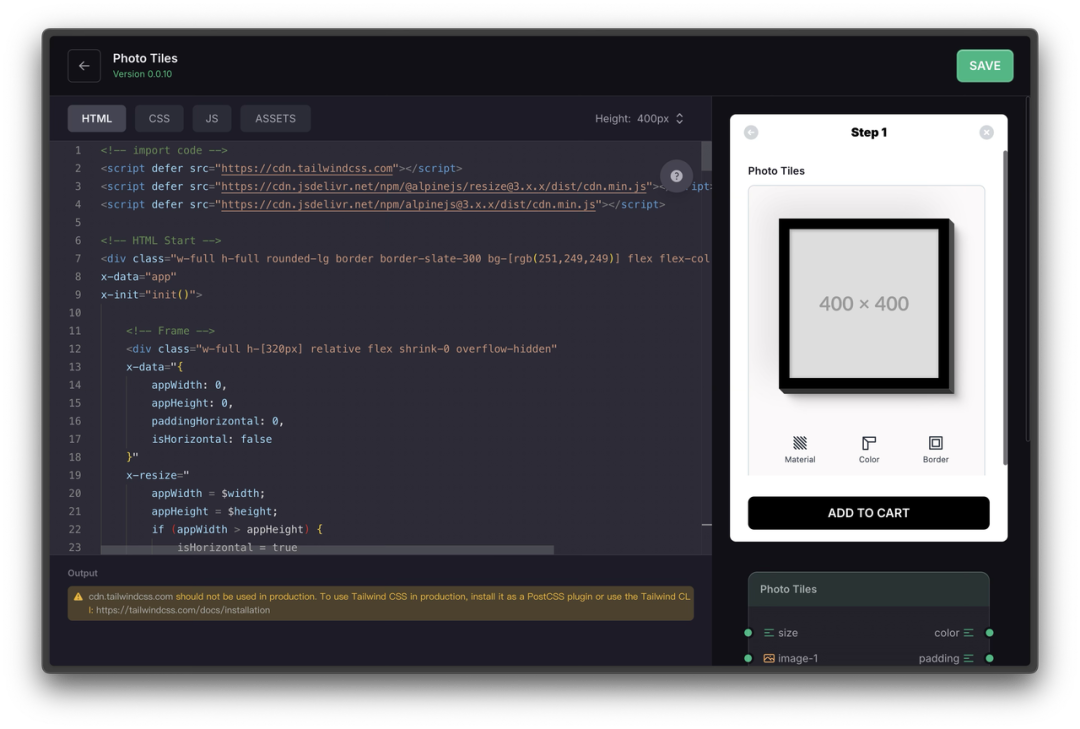1080x729 pixels.
Task: Click the previous step arrow in preview
Action: [x=751, y=132]
